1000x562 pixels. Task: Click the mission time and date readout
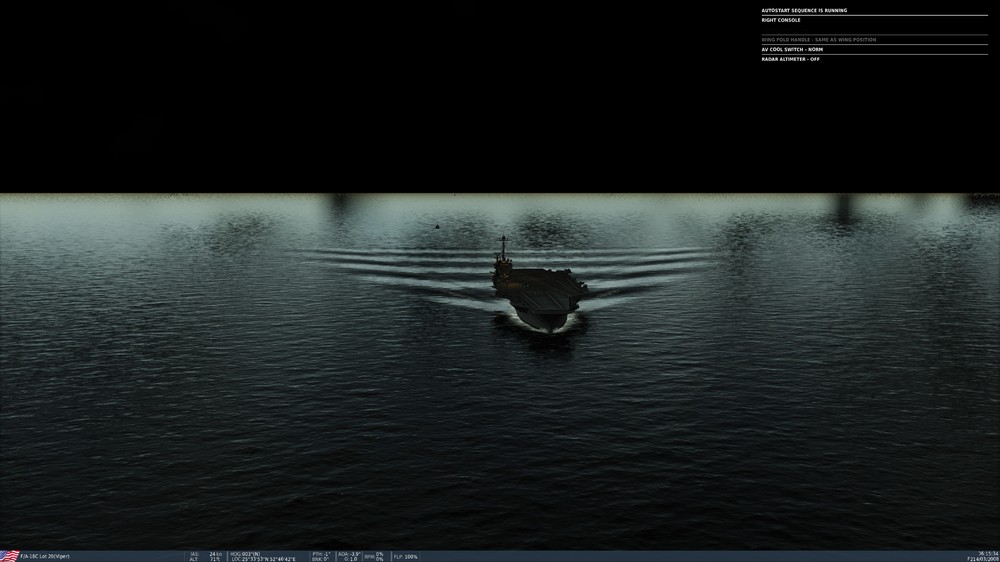[983, 556]
